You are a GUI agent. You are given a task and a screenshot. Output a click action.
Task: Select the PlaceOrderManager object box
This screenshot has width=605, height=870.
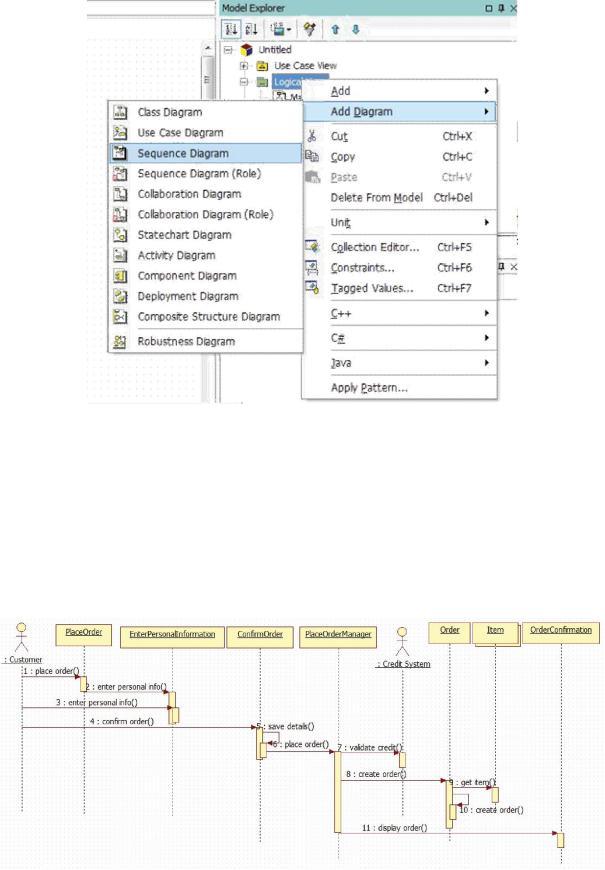pyautogui.click(x=338, y=637)
